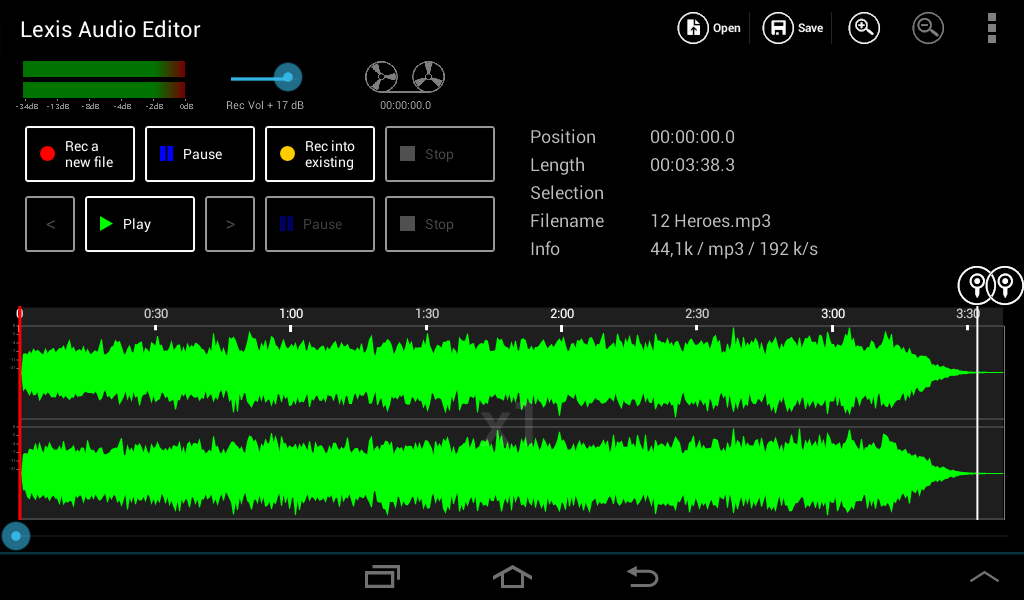Open an audio file with Open icon

710,28
